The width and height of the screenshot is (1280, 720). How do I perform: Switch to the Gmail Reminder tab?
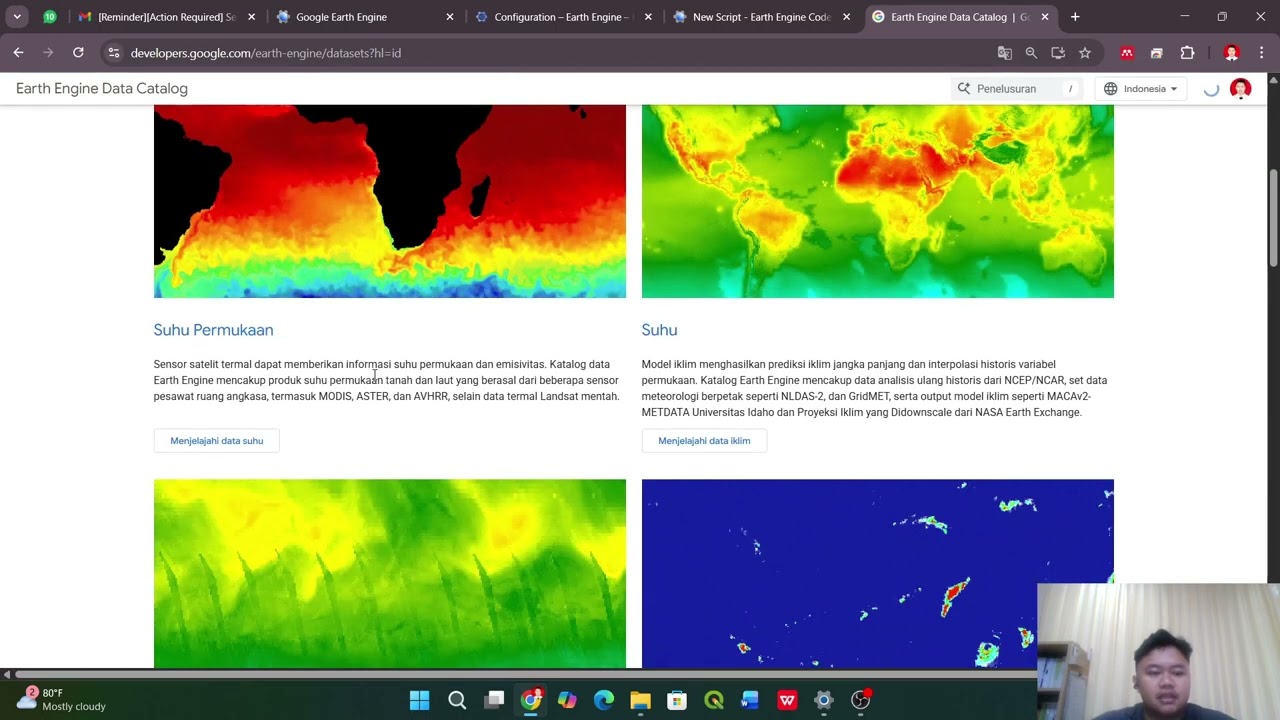coord(167,17)
